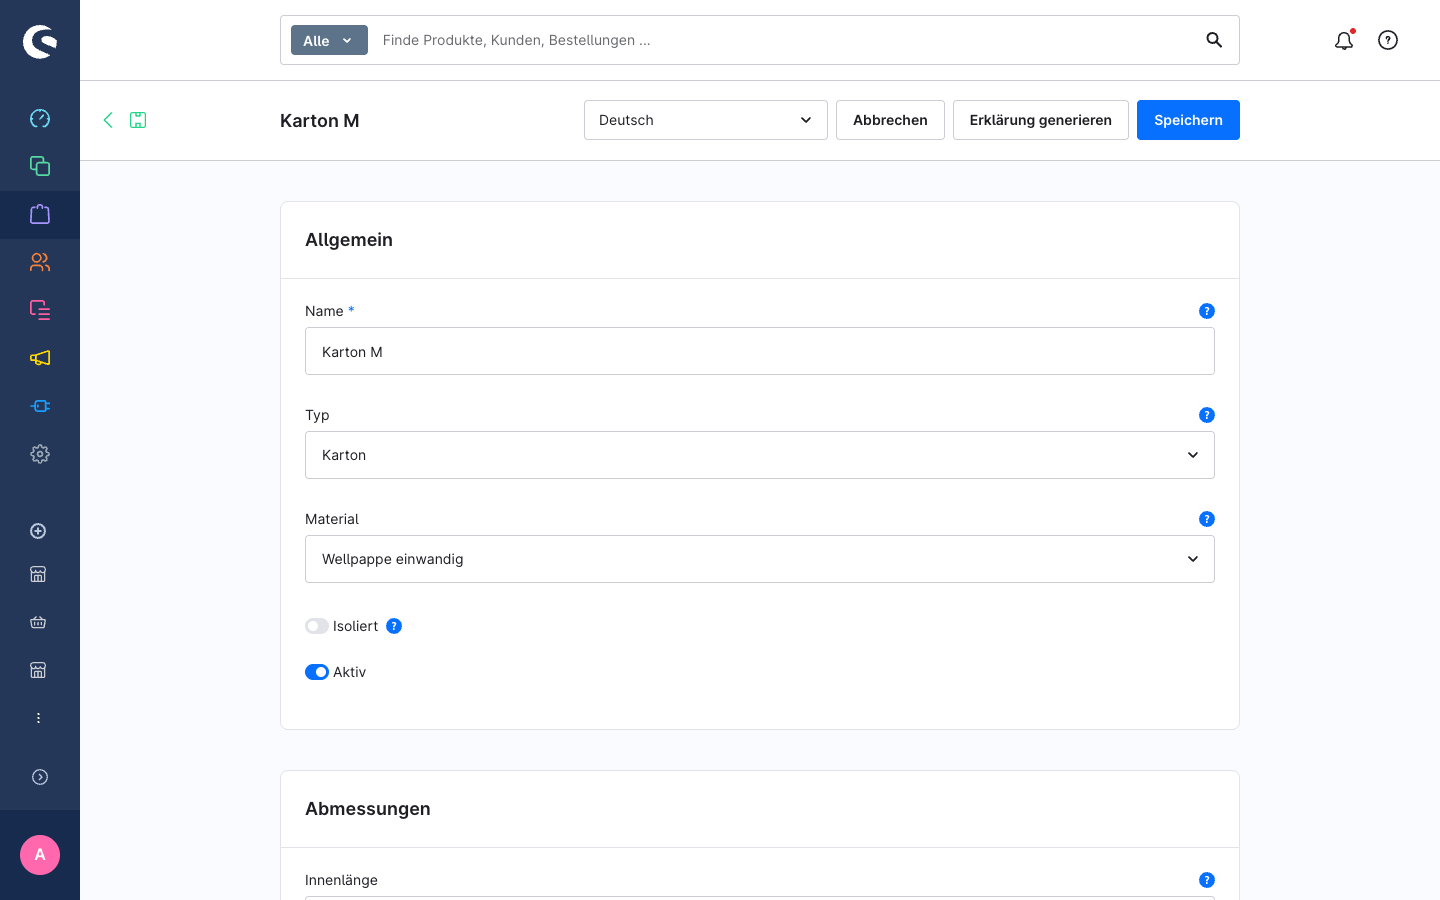Viewport: 1440px width, 900px height.
Task: Open the Dashboard from the sidebar gauge icon
Action: (x=40, y=118)
